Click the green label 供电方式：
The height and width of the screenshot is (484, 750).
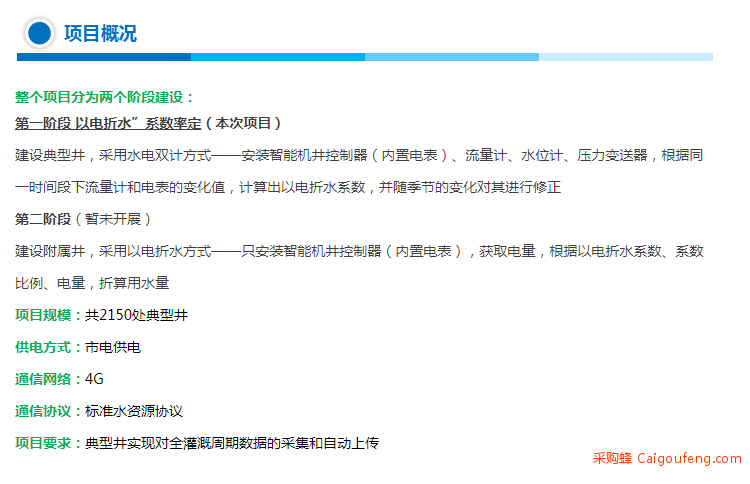pyautogui.click(x=50, y=347)
